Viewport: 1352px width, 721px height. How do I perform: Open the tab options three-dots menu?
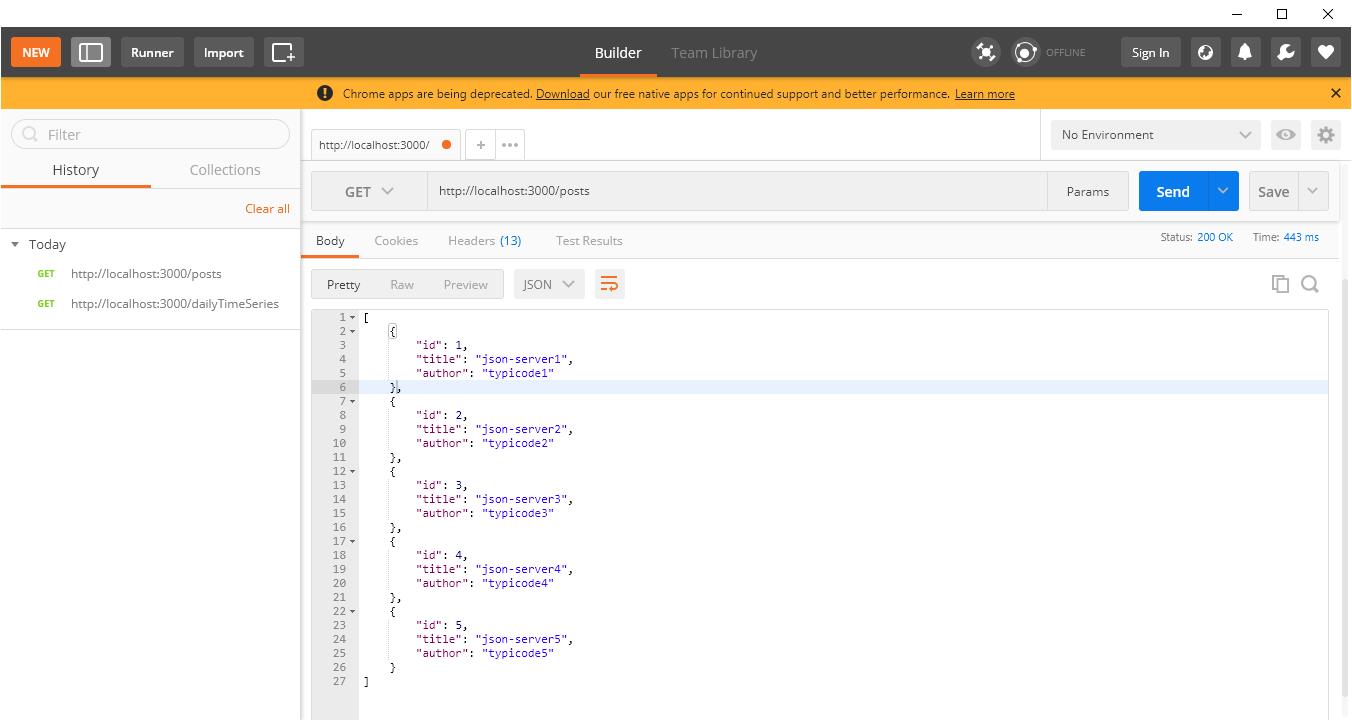point(510,145)
